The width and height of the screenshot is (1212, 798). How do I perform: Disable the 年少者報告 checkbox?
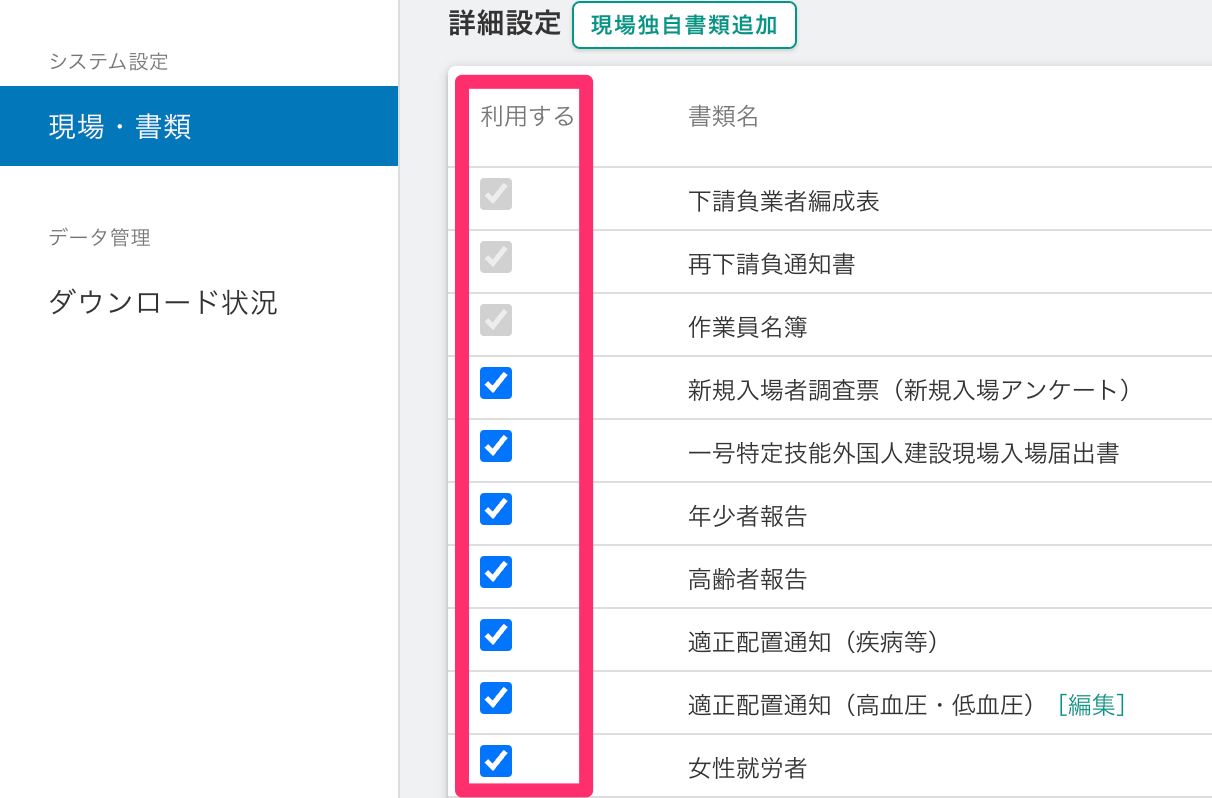496,509
